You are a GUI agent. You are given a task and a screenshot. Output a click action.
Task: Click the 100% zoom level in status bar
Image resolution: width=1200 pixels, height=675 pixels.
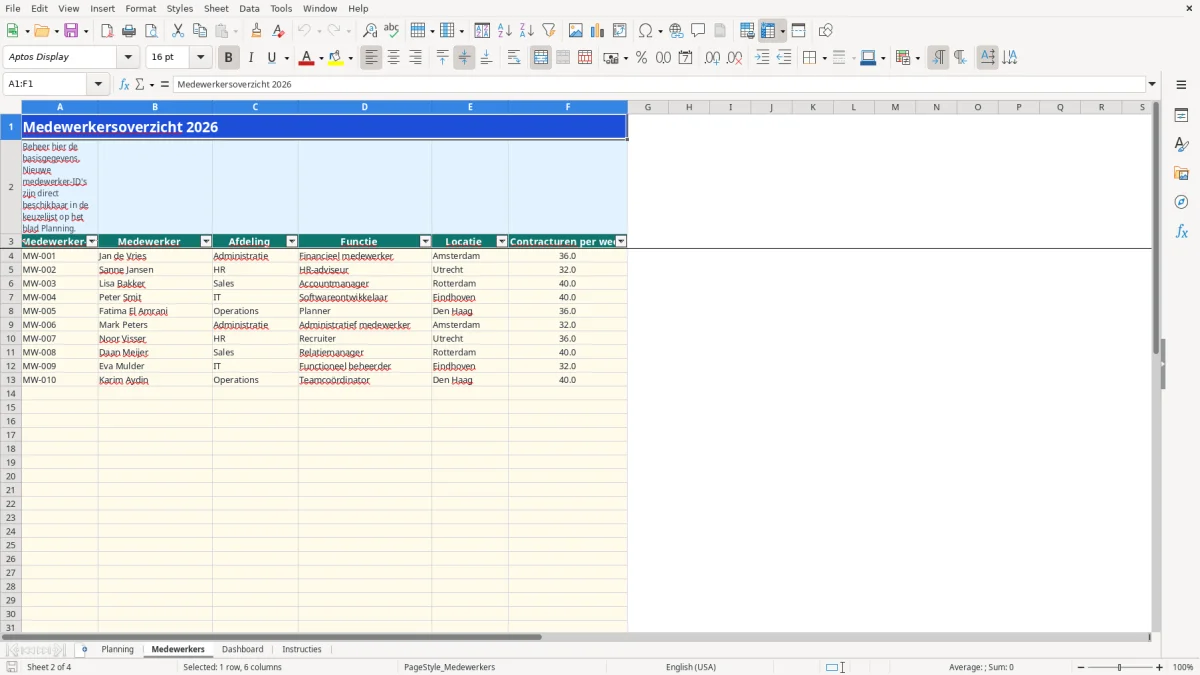[1183, 667]
